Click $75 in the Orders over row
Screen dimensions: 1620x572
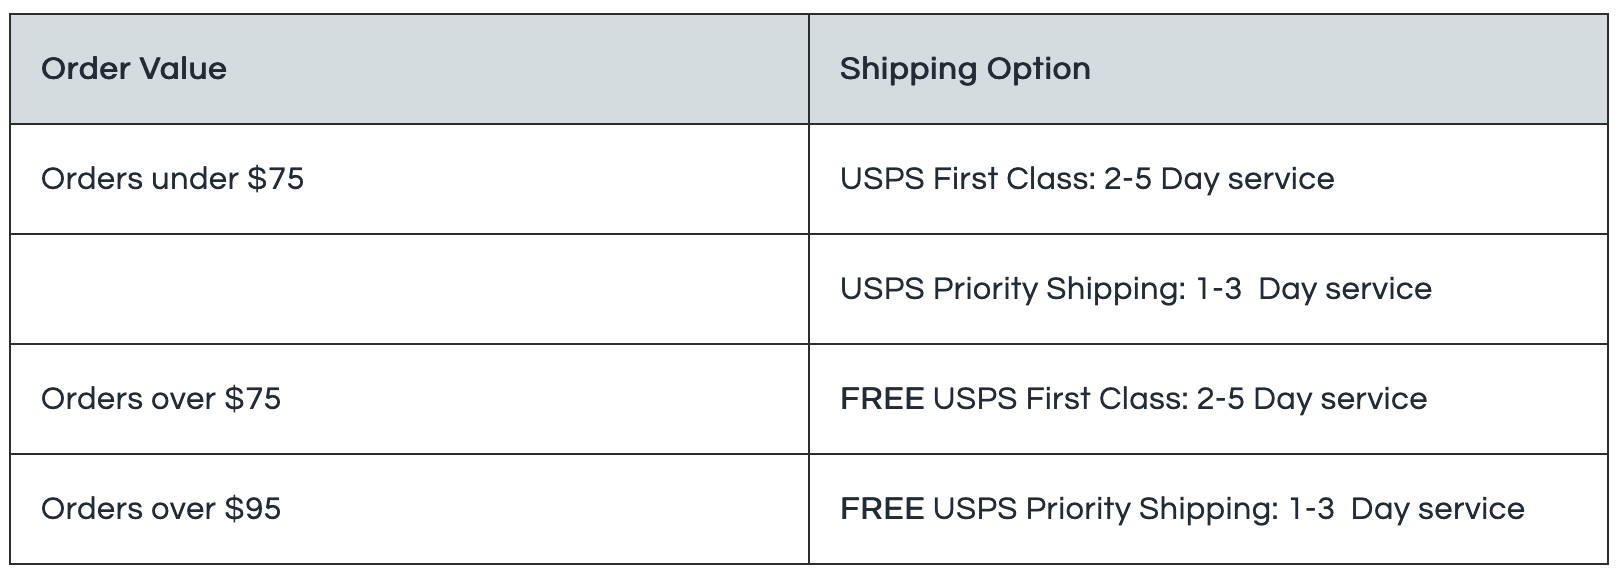coord(253,399)
